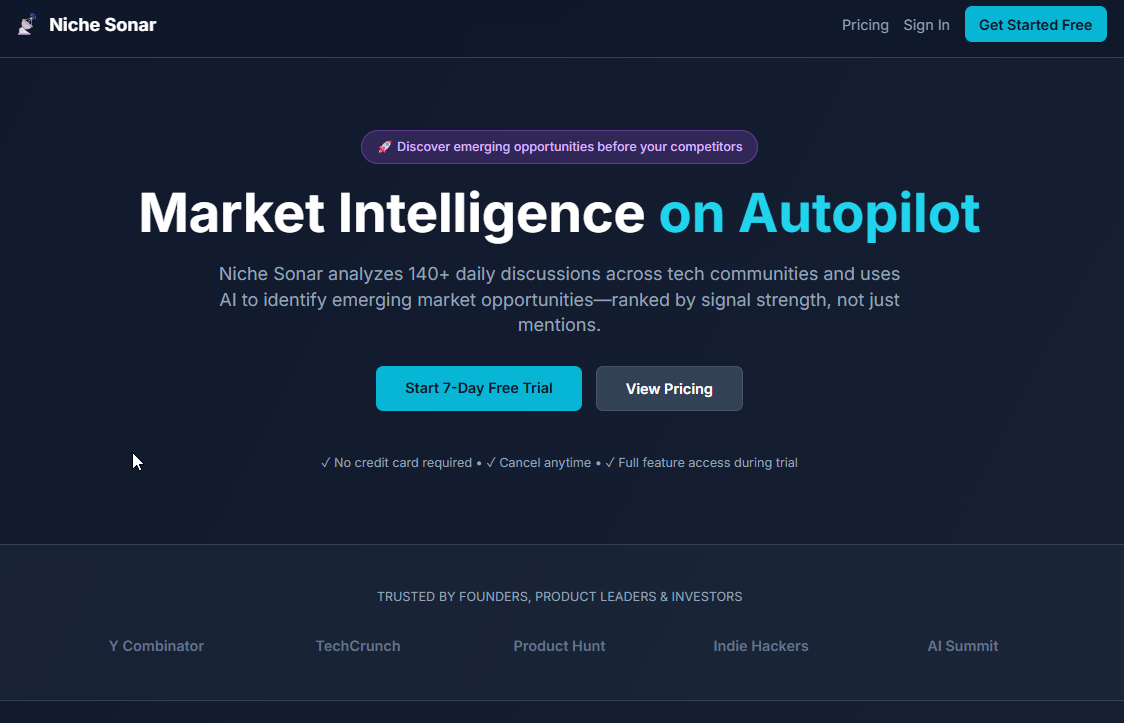Click the cyan on Autopilot headline text
The width and height of the screenshot is (1124, 723).
point(819,214)
